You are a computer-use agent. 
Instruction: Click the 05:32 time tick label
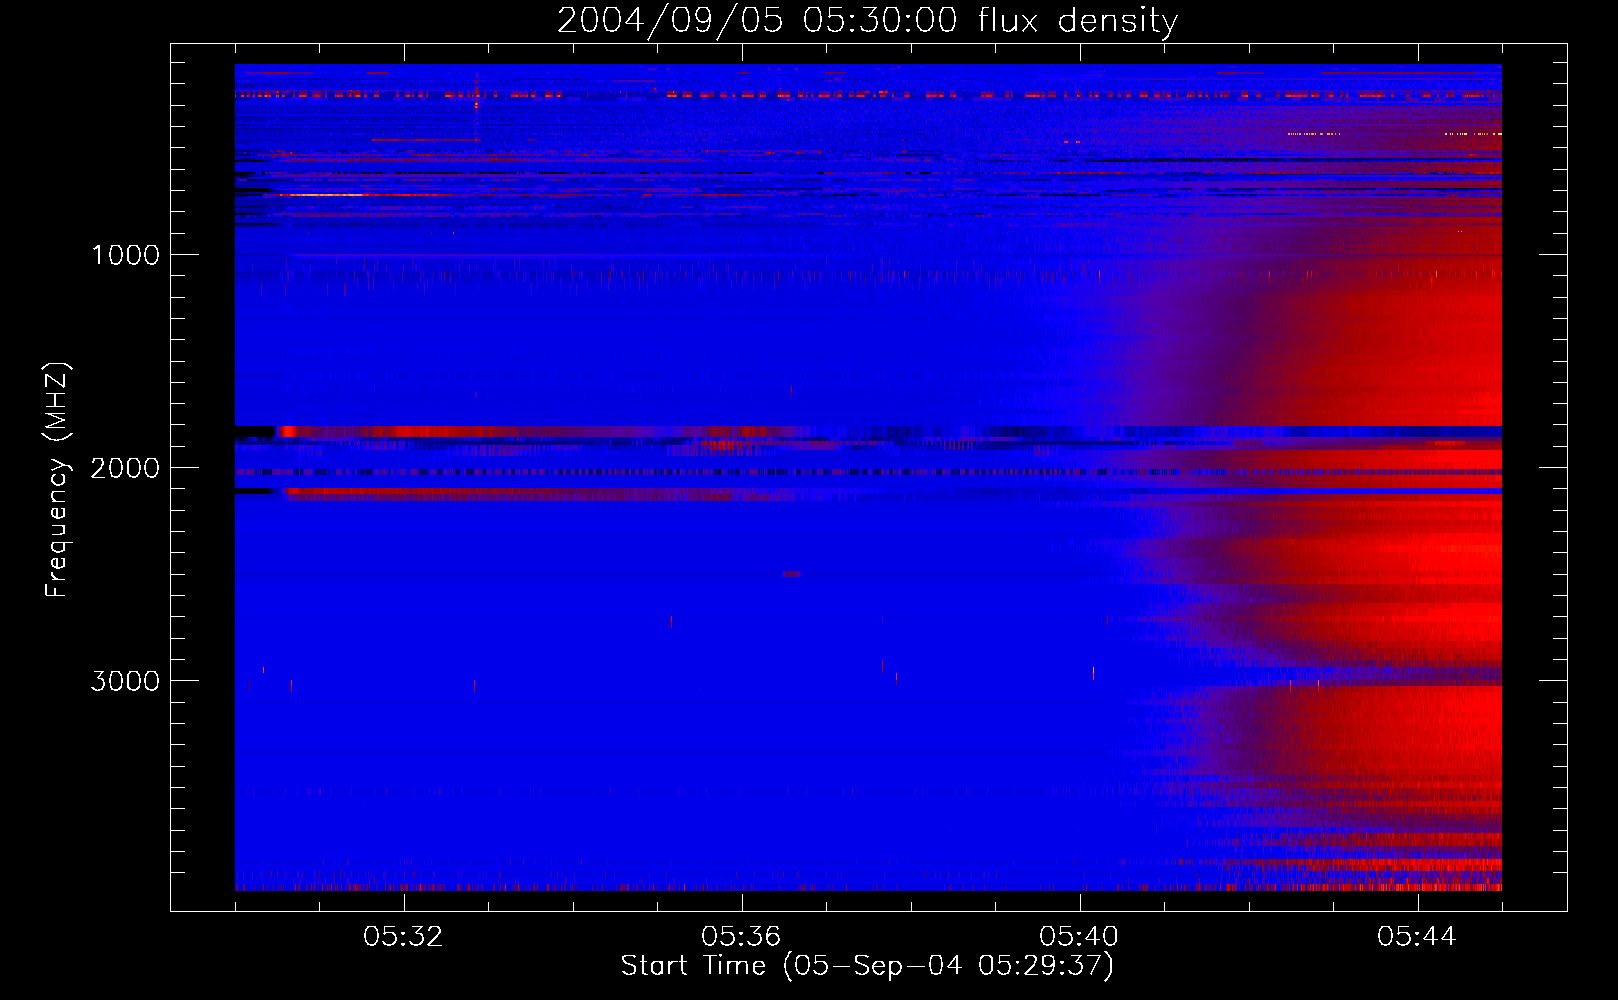click(x=403, y=937)
